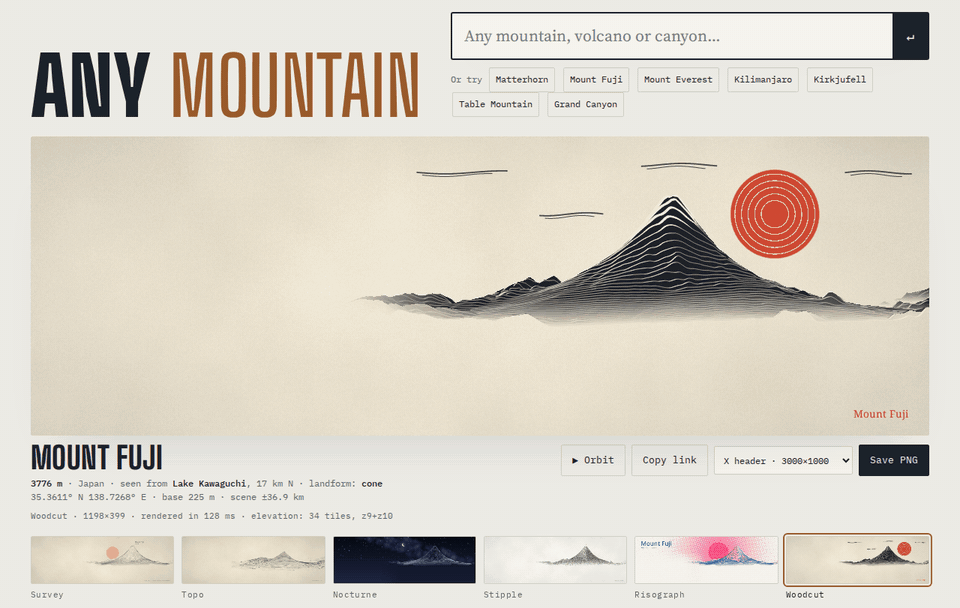Click the mountain search input field
This screenshot has height=608, width=960.
672,36
